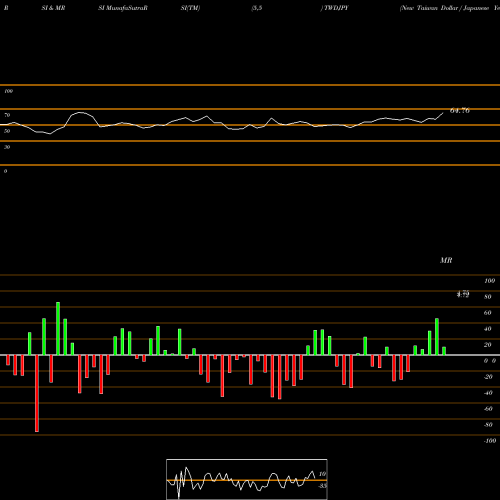
Task: Click the MR axis label -100
Action: [x=490, y=441]
